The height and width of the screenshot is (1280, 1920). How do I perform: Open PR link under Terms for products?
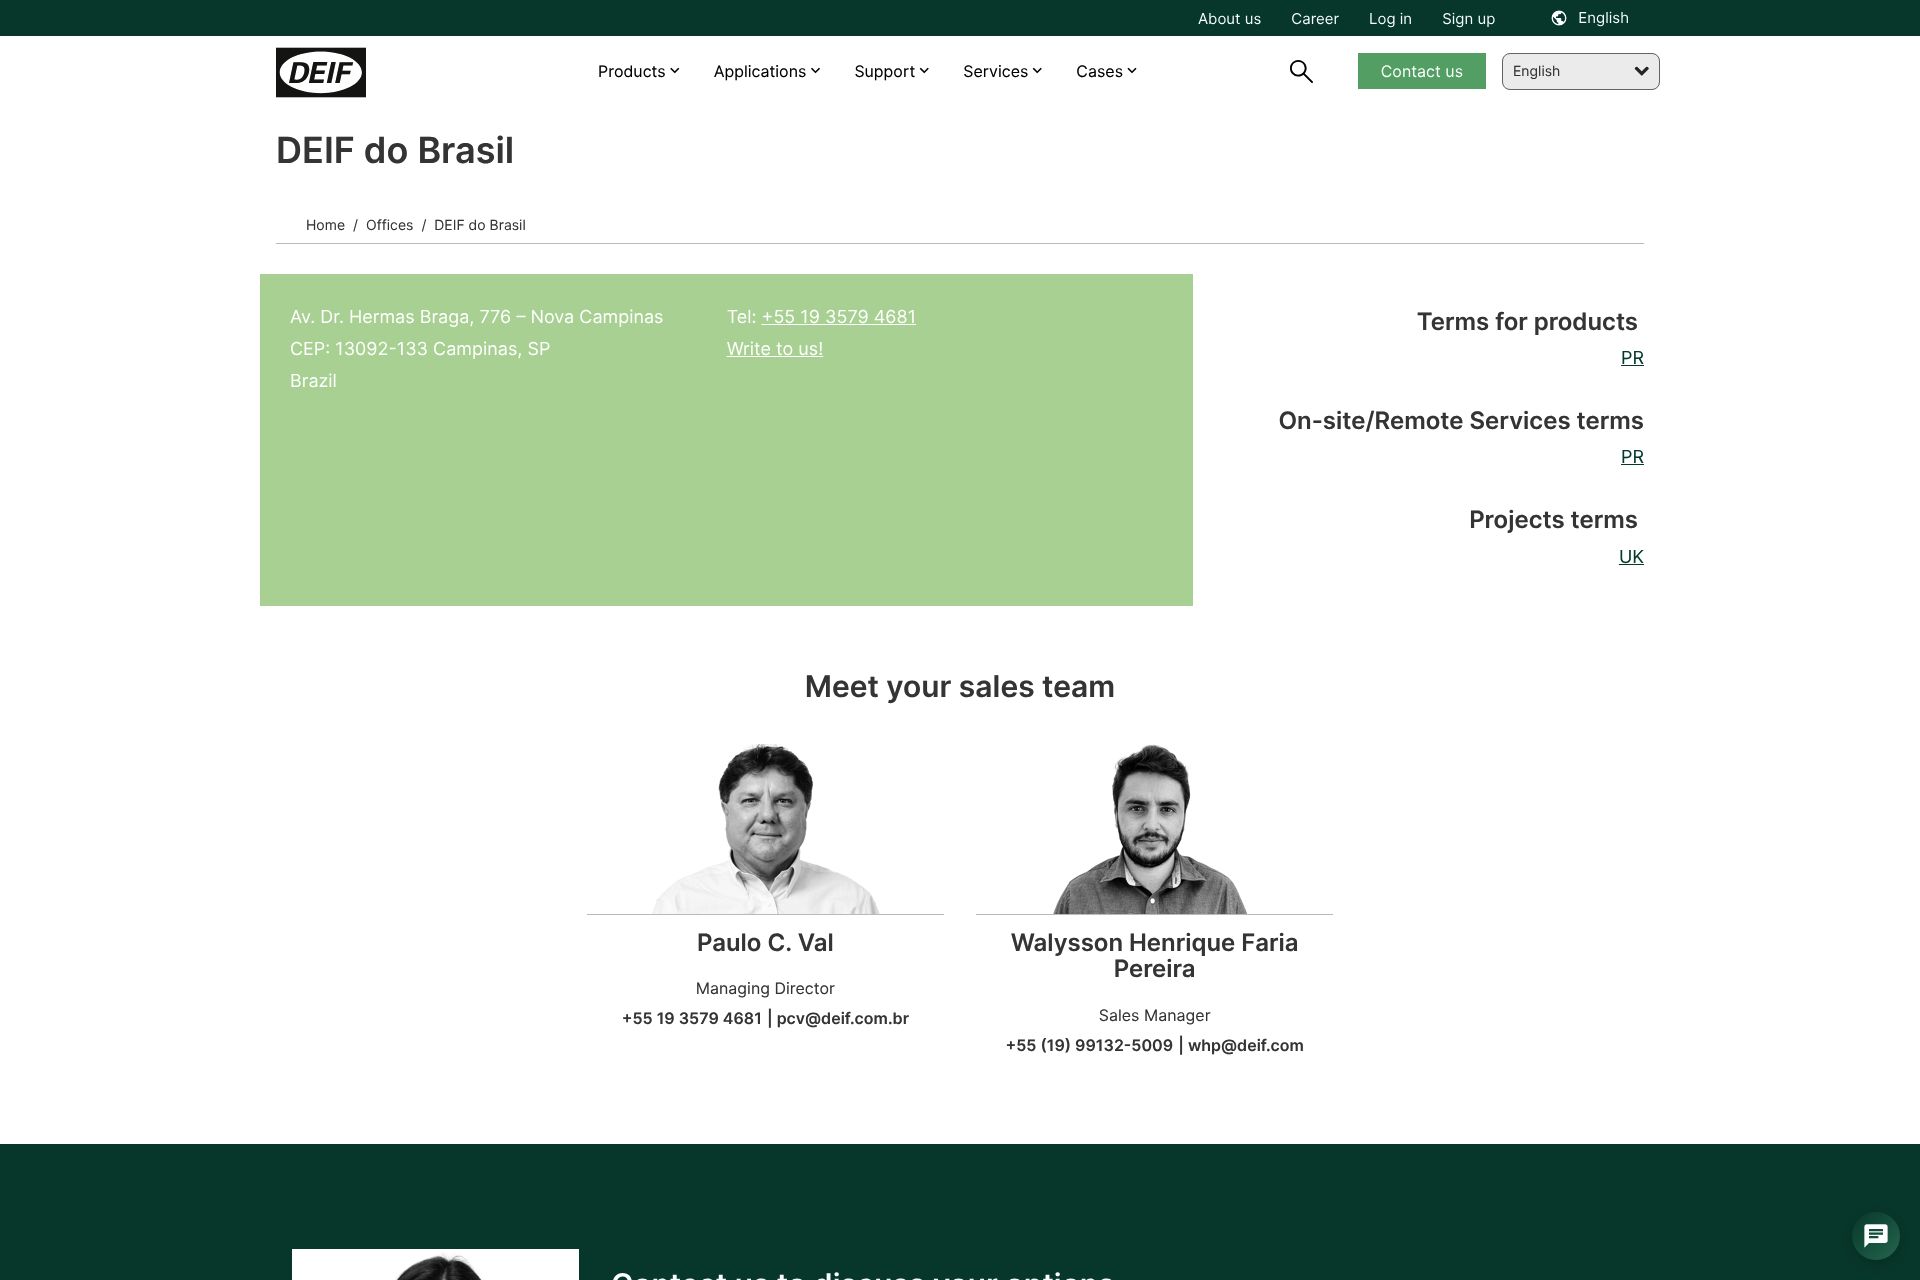(x=1632, y=358)
